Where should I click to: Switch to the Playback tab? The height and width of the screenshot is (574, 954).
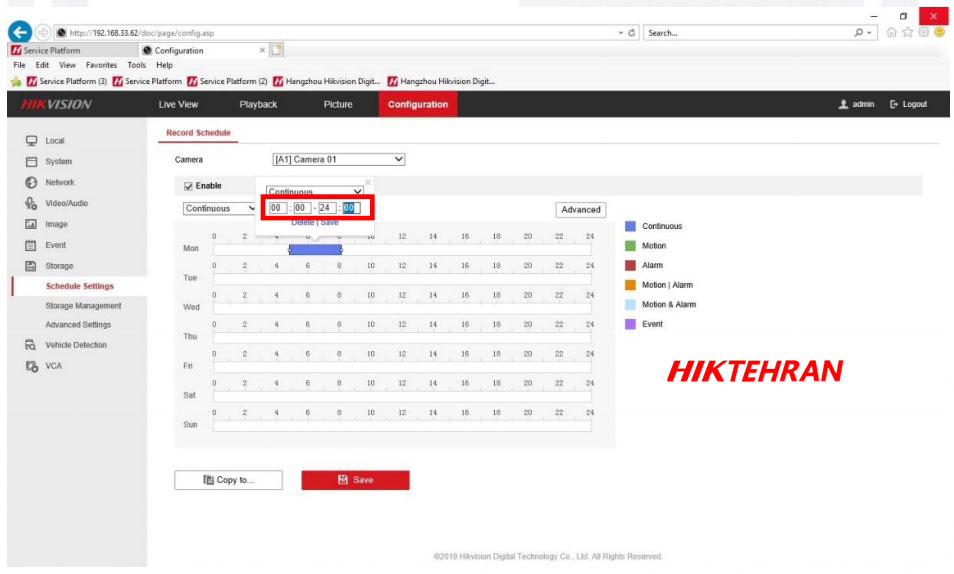tap(258, 105)
